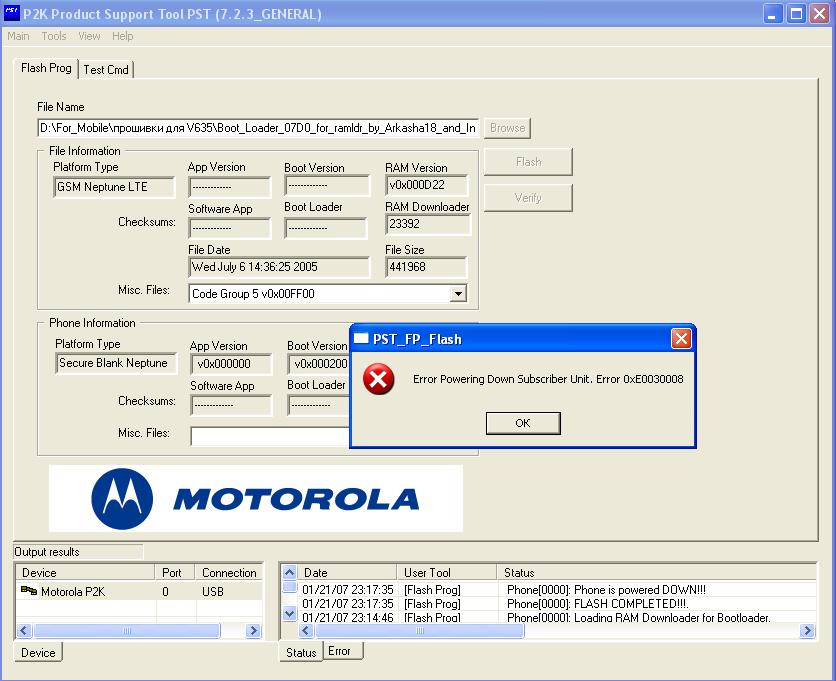This screenshot has height=681, width=836.
Task: Switch to the Status log tab
Action: coord(301,652)
